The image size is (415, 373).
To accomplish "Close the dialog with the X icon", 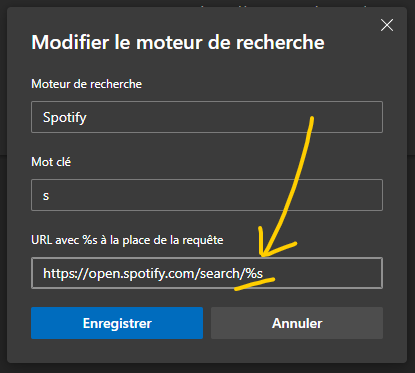I will (x=387, y=25).
